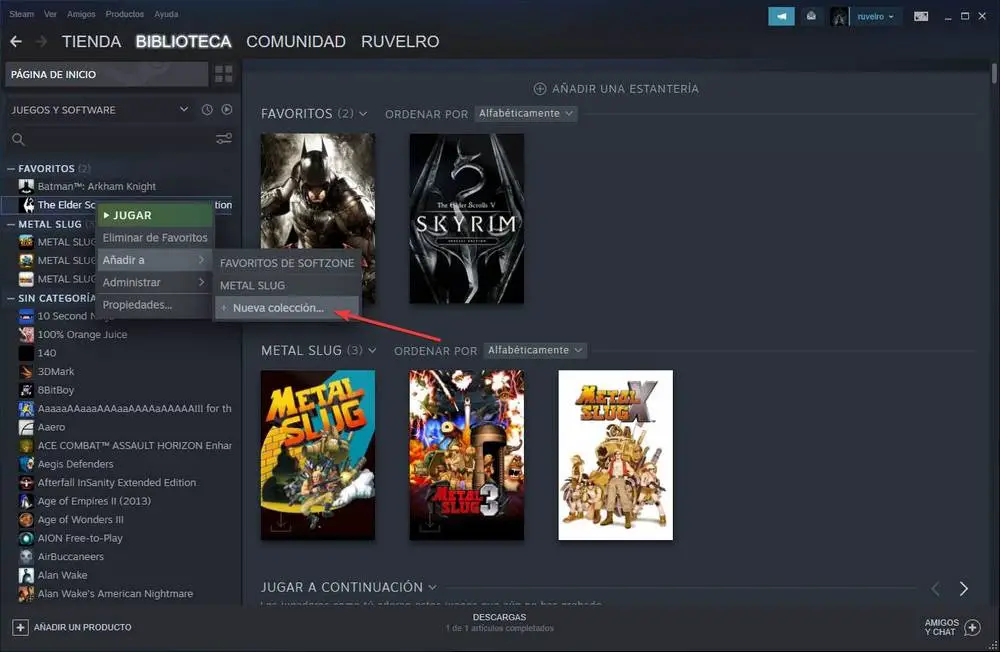
Task: Show ready-to-play games only icon
Action: [x=227, y=110]
